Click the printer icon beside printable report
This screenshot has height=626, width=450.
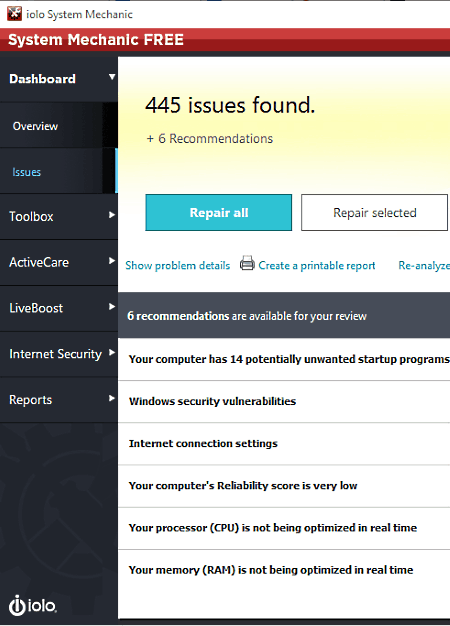click(247, 263)
